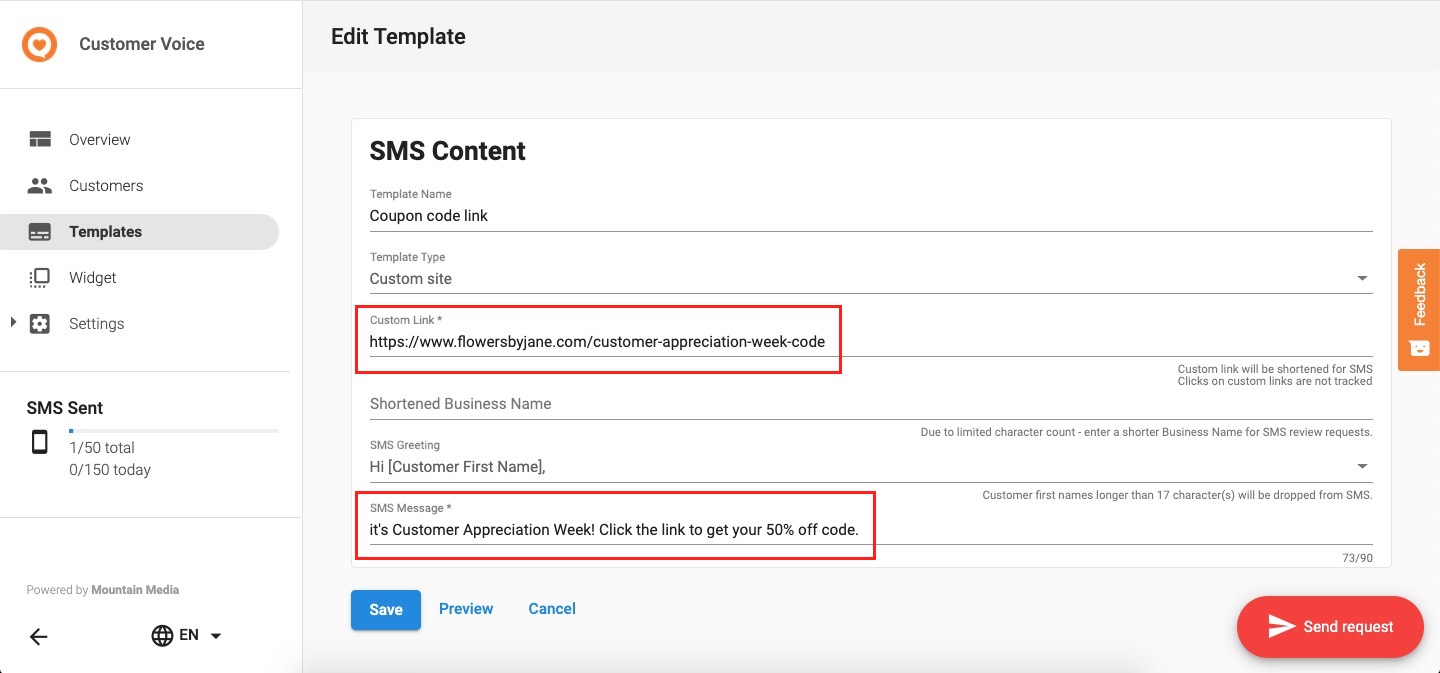Screen dimensions: 1440x673
Task: Expand the Settings menu triangle
Action: click(x=13, y=322)
